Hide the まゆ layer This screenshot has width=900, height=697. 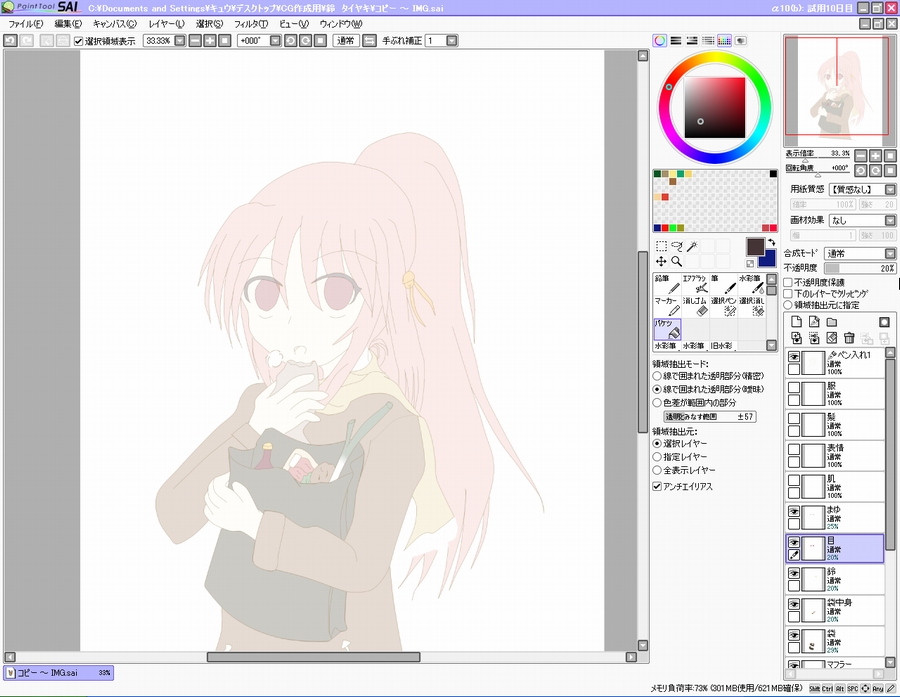coord(794,512)
